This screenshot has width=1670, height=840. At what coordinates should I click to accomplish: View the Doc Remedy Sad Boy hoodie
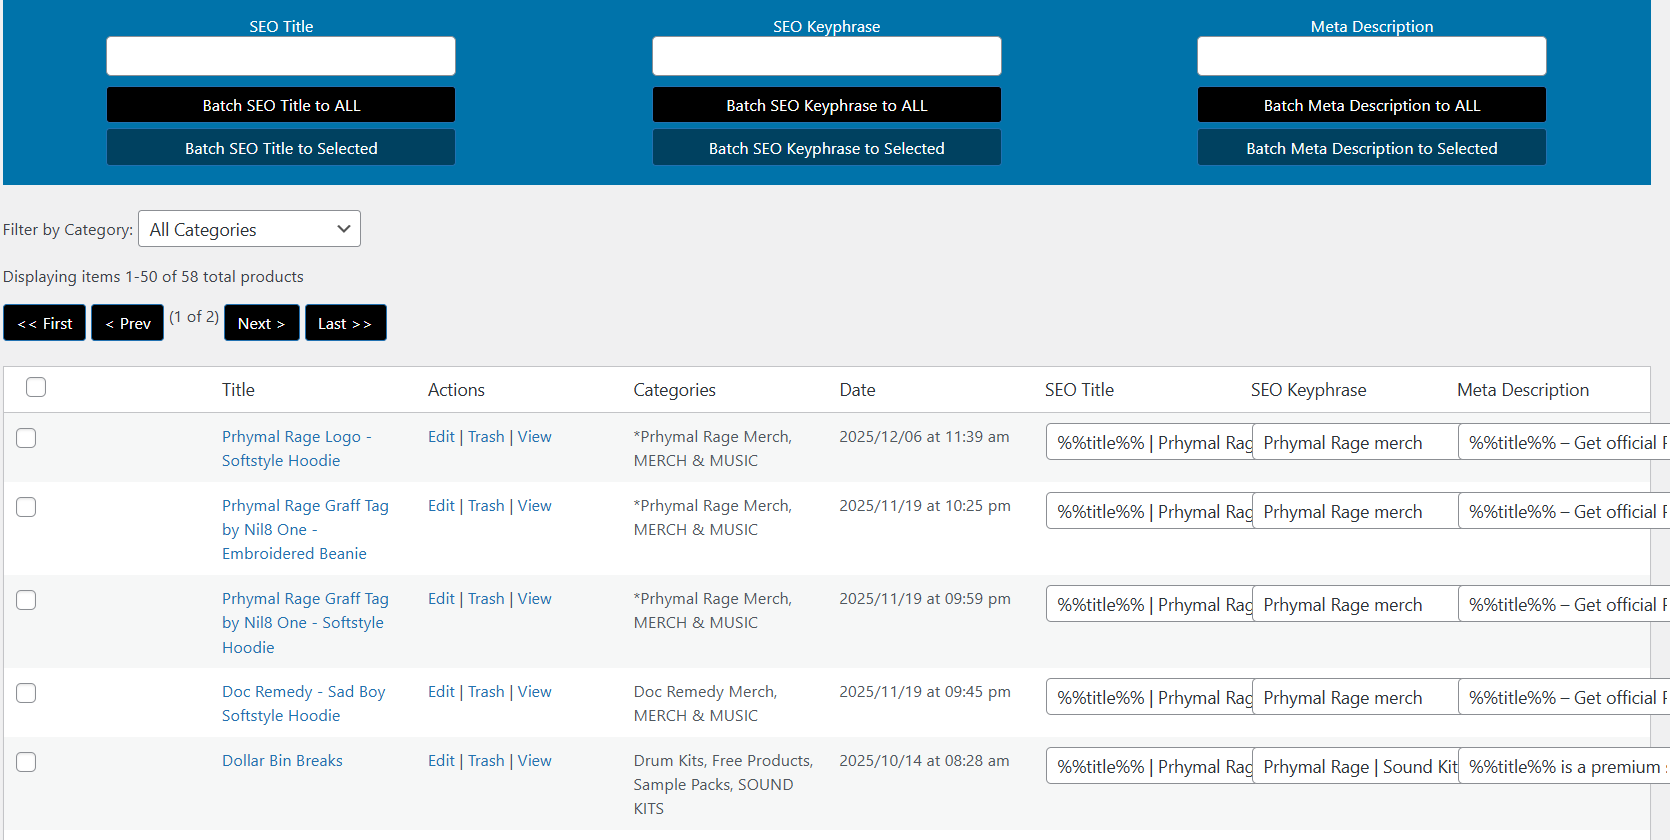tap(534, 692)
